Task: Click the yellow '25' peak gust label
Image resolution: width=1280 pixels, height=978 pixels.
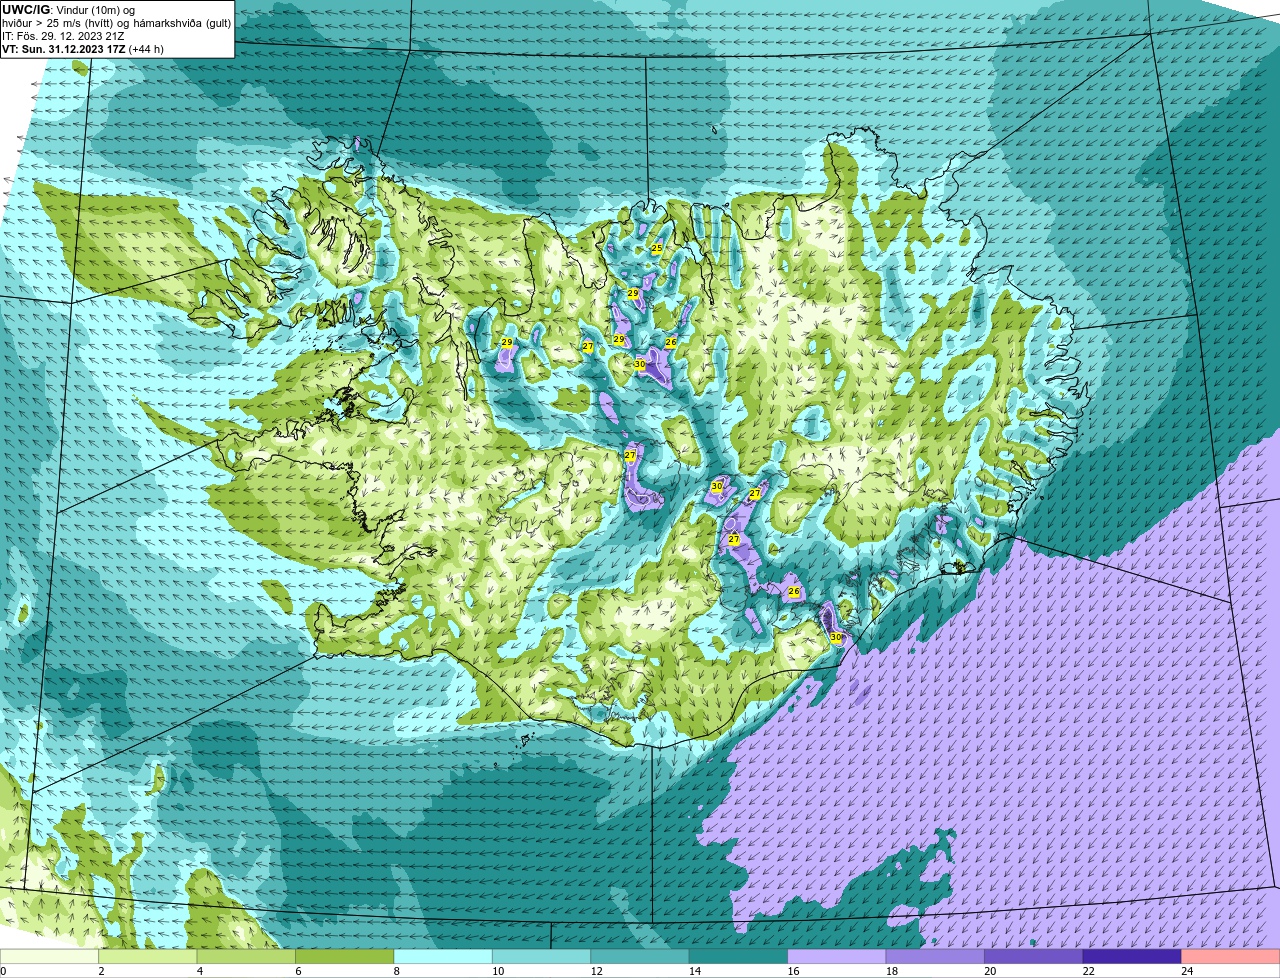Action: pos(657,248)
